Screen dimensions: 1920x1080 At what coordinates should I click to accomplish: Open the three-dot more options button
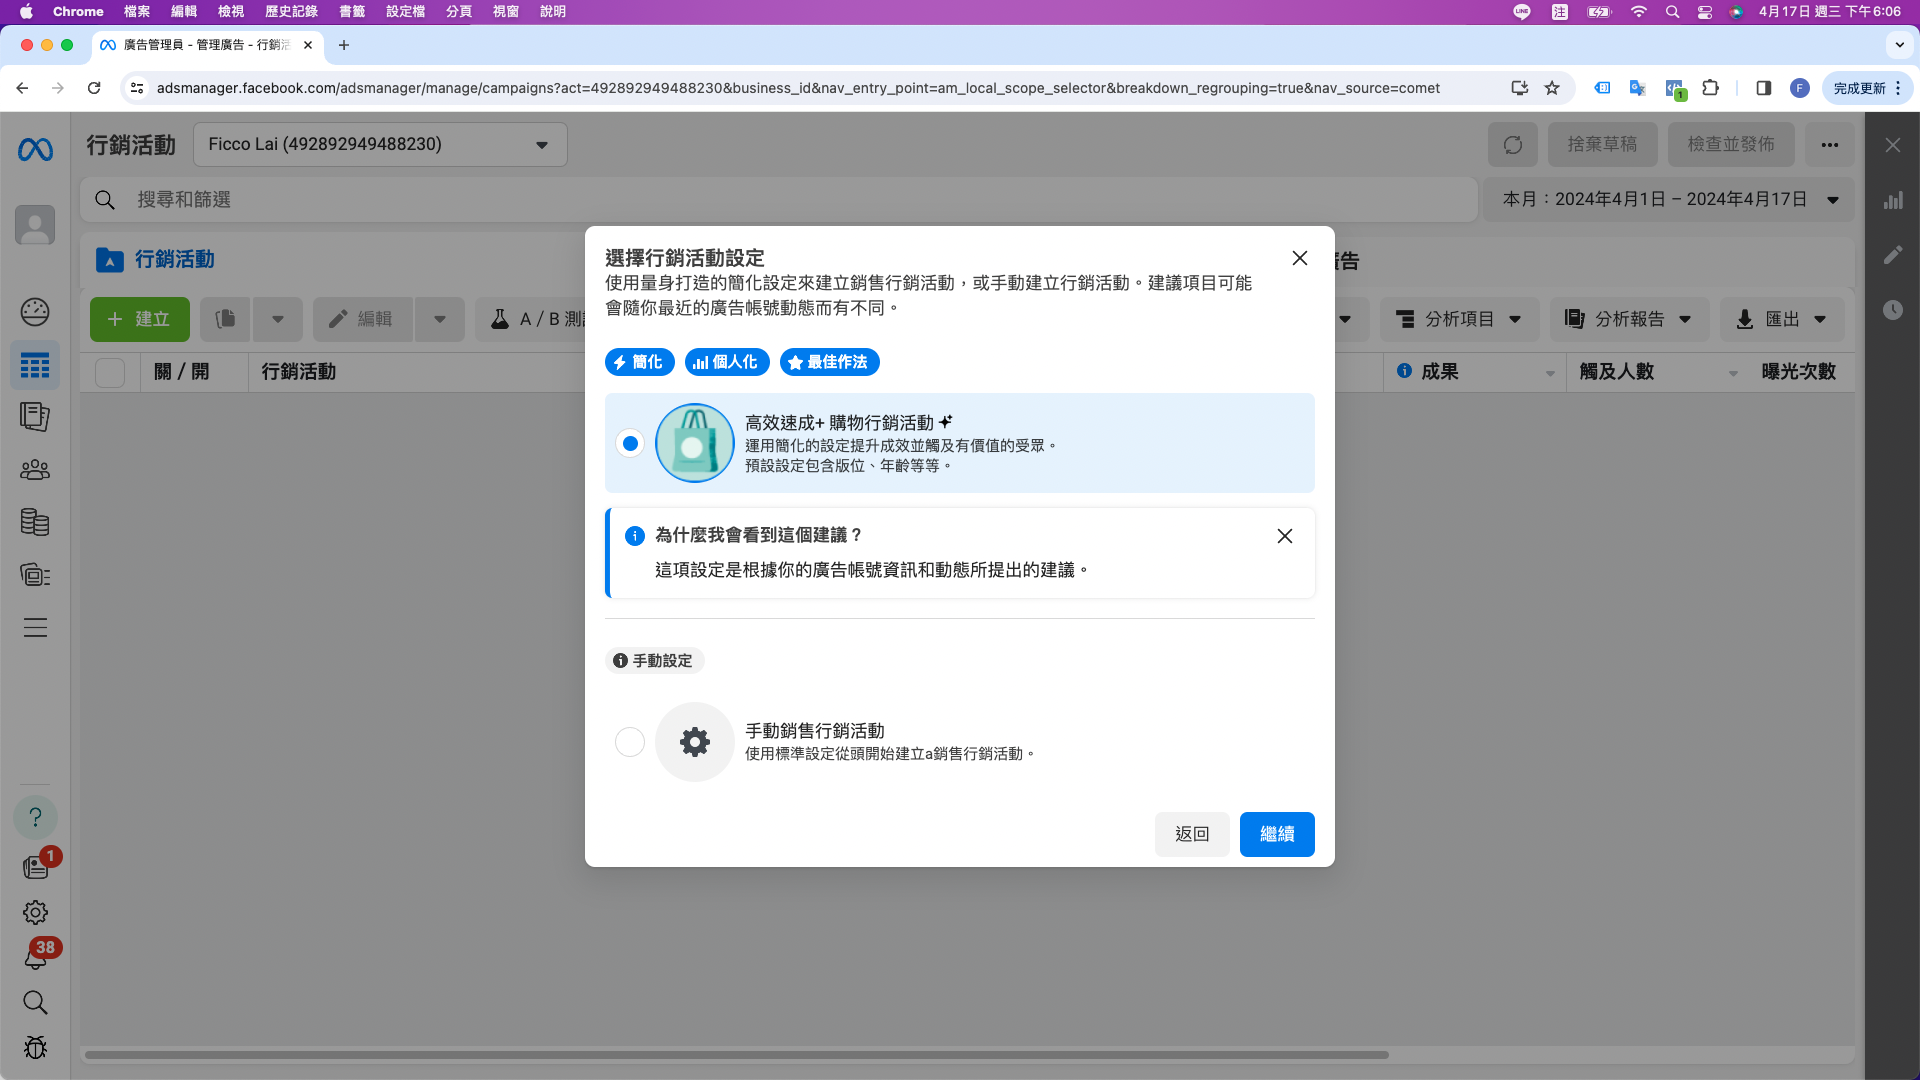click(x=1830, y=145)
